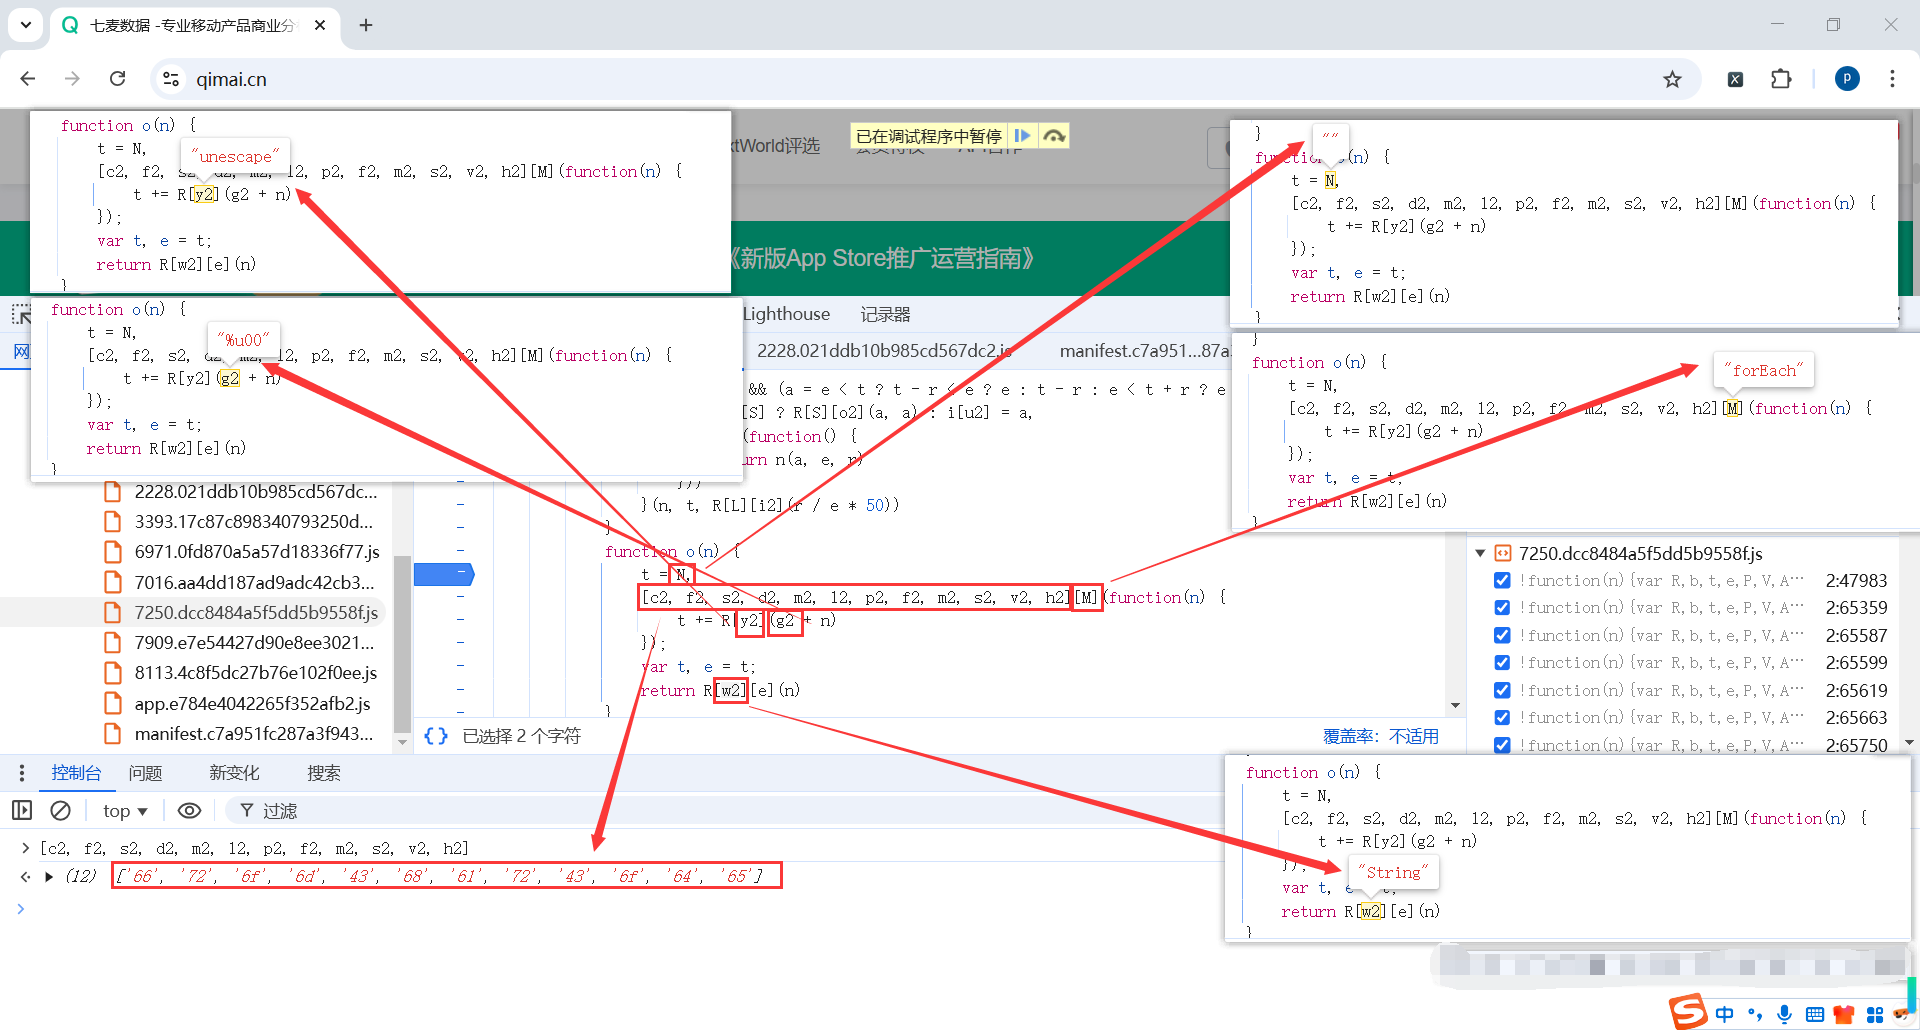The width and height of the screenshot is (1920, 1030).
Task: Select 7016.aa4dd187ad9adc42cb3 file in tree
Action: [254, 582]
